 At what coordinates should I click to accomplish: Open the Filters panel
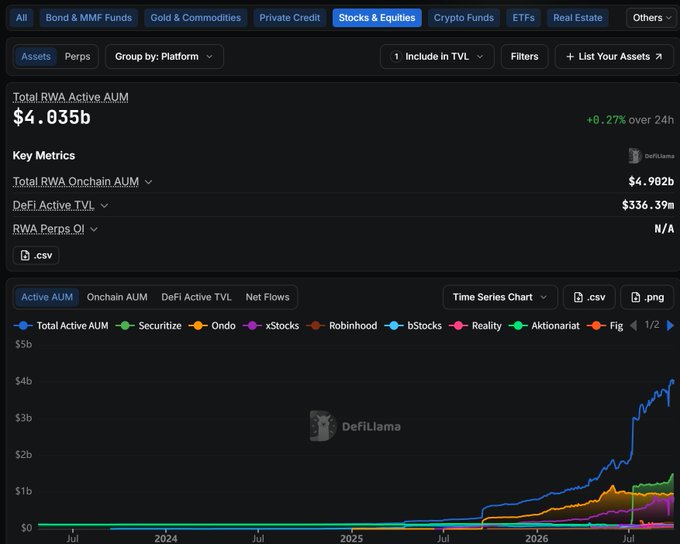pos(524,56)
